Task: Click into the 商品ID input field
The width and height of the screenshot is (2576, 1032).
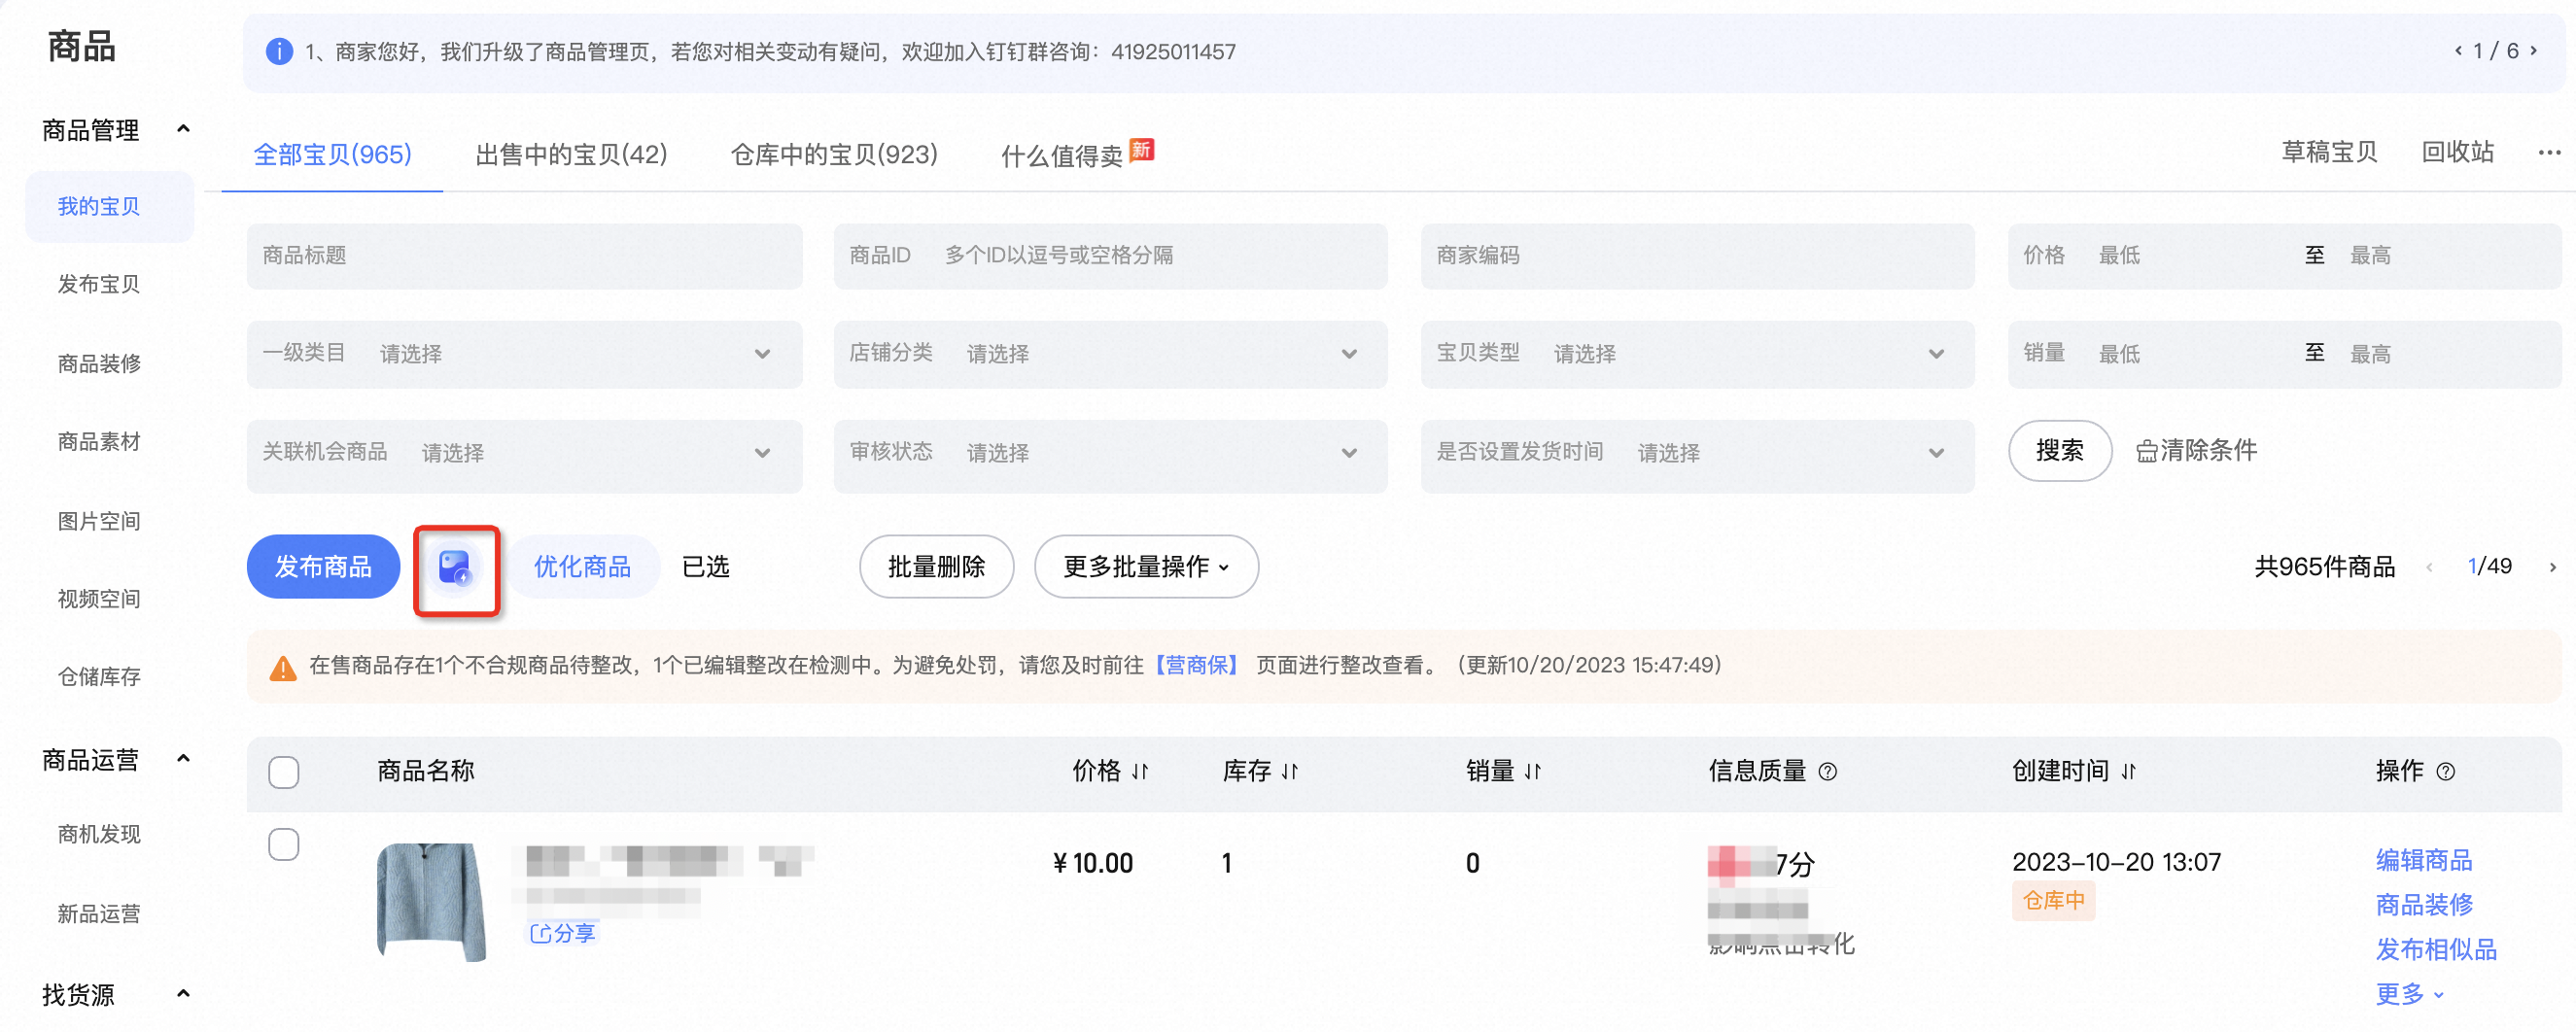Action: pos(1110,256)
